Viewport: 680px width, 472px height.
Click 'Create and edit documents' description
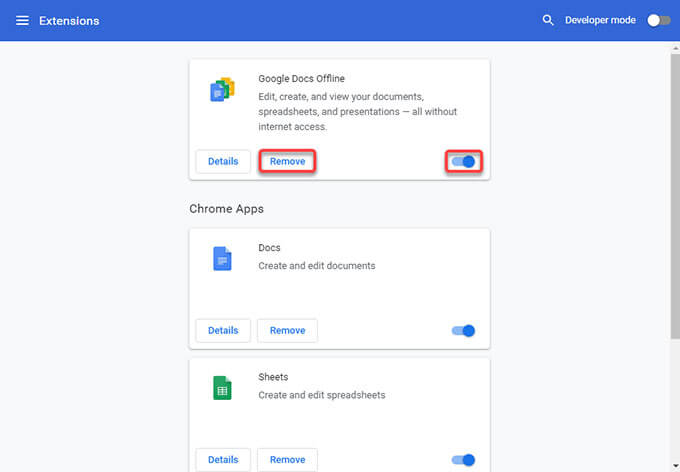(317, 266)
